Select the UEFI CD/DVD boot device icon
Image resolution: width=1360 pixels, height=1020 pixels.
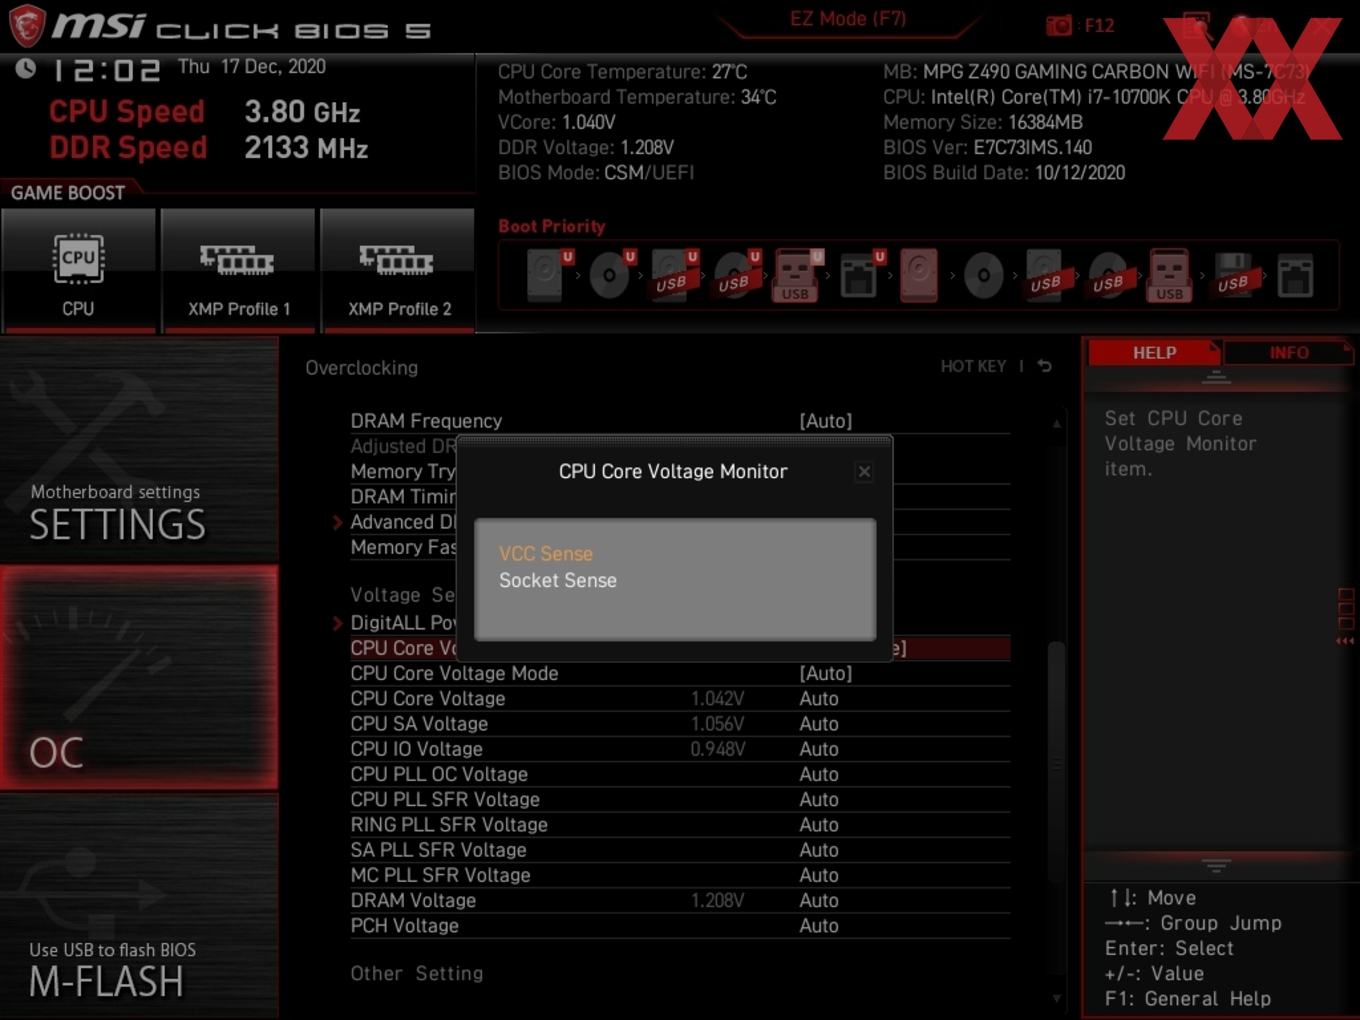coord(610,275)
